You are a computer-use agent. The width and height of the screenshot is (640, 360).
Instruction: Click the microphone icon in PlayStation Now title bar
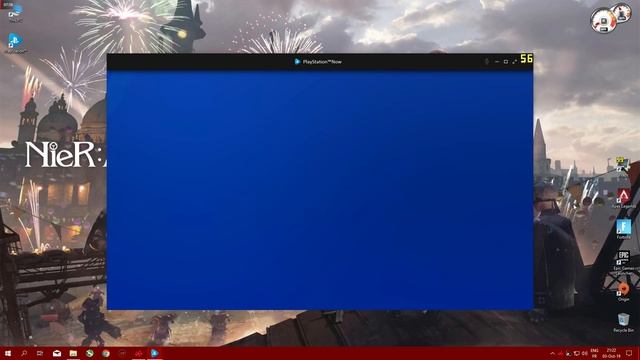[487, 62]
